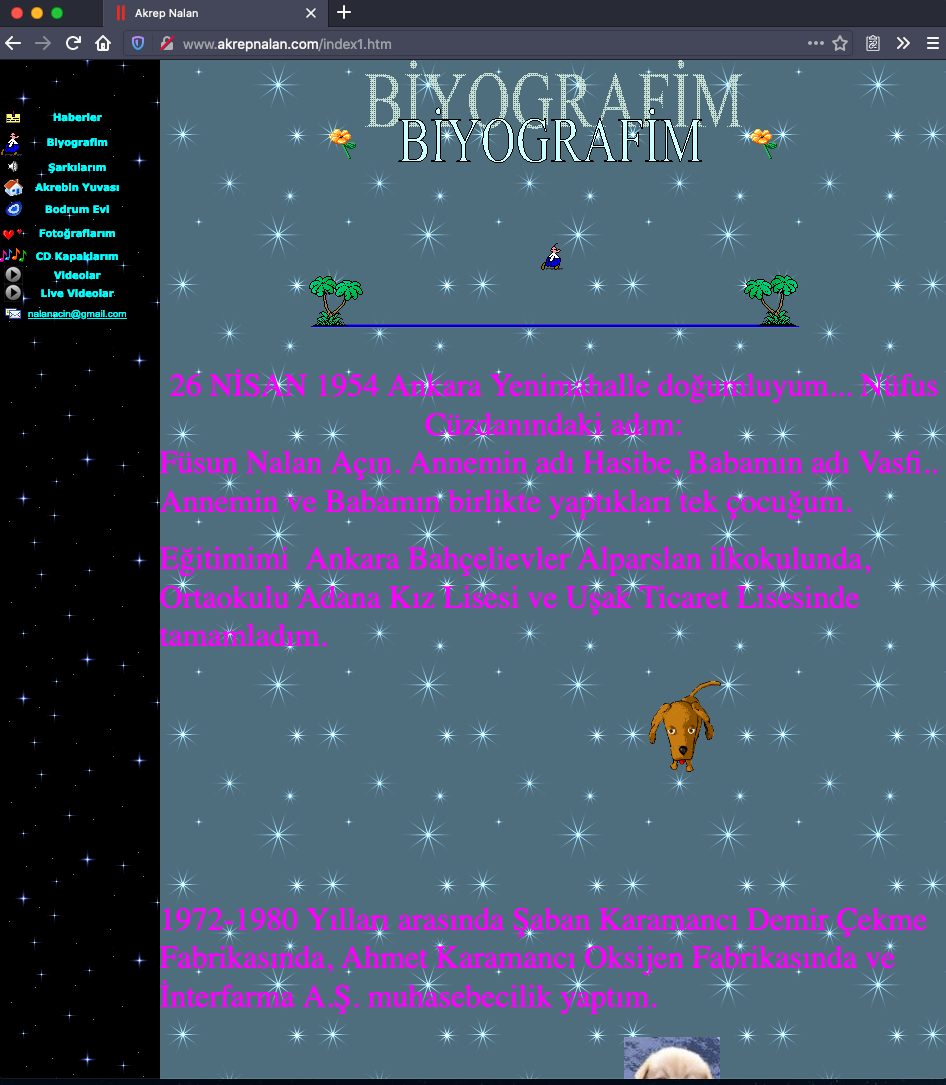Click the play icon beside Videolar
This screenshot has height=1085, width=946.
(12, 275)
